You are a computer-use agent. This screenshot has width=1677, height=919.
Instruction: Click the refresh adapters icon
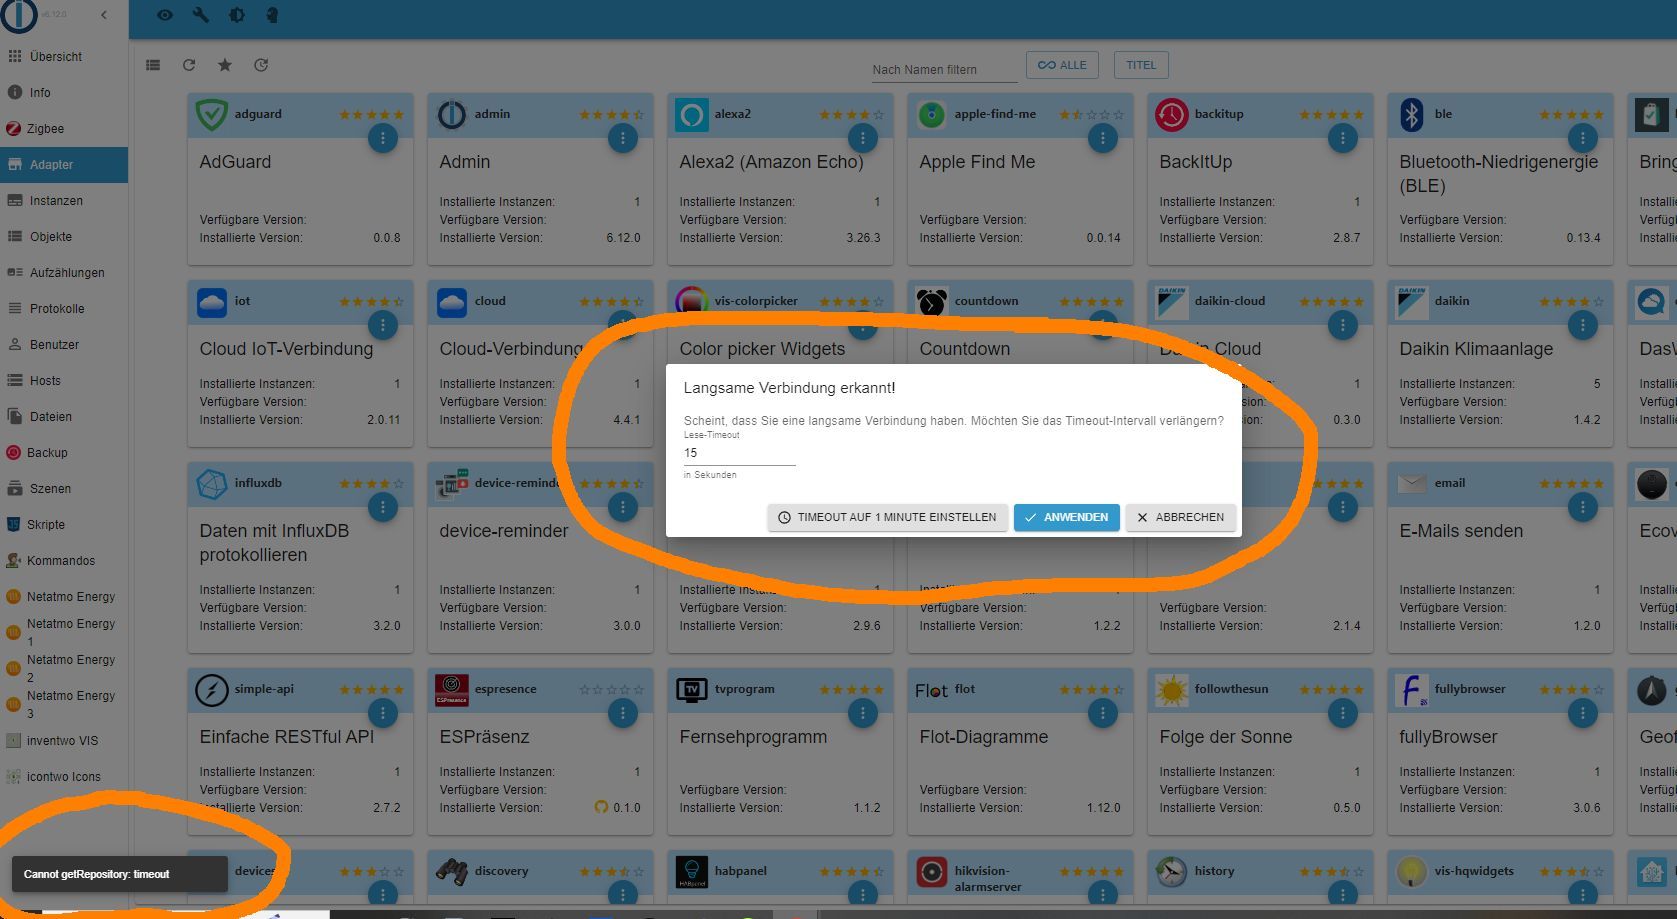(189, 65)
